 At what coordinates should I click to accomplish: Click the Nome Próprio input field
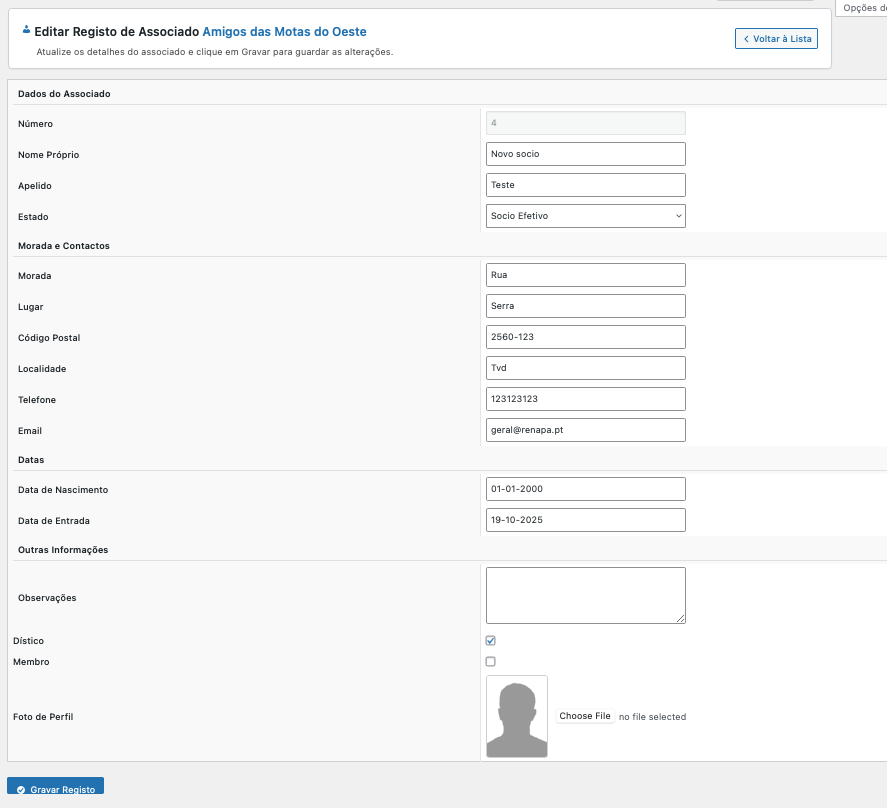click(x=585, y=154)
